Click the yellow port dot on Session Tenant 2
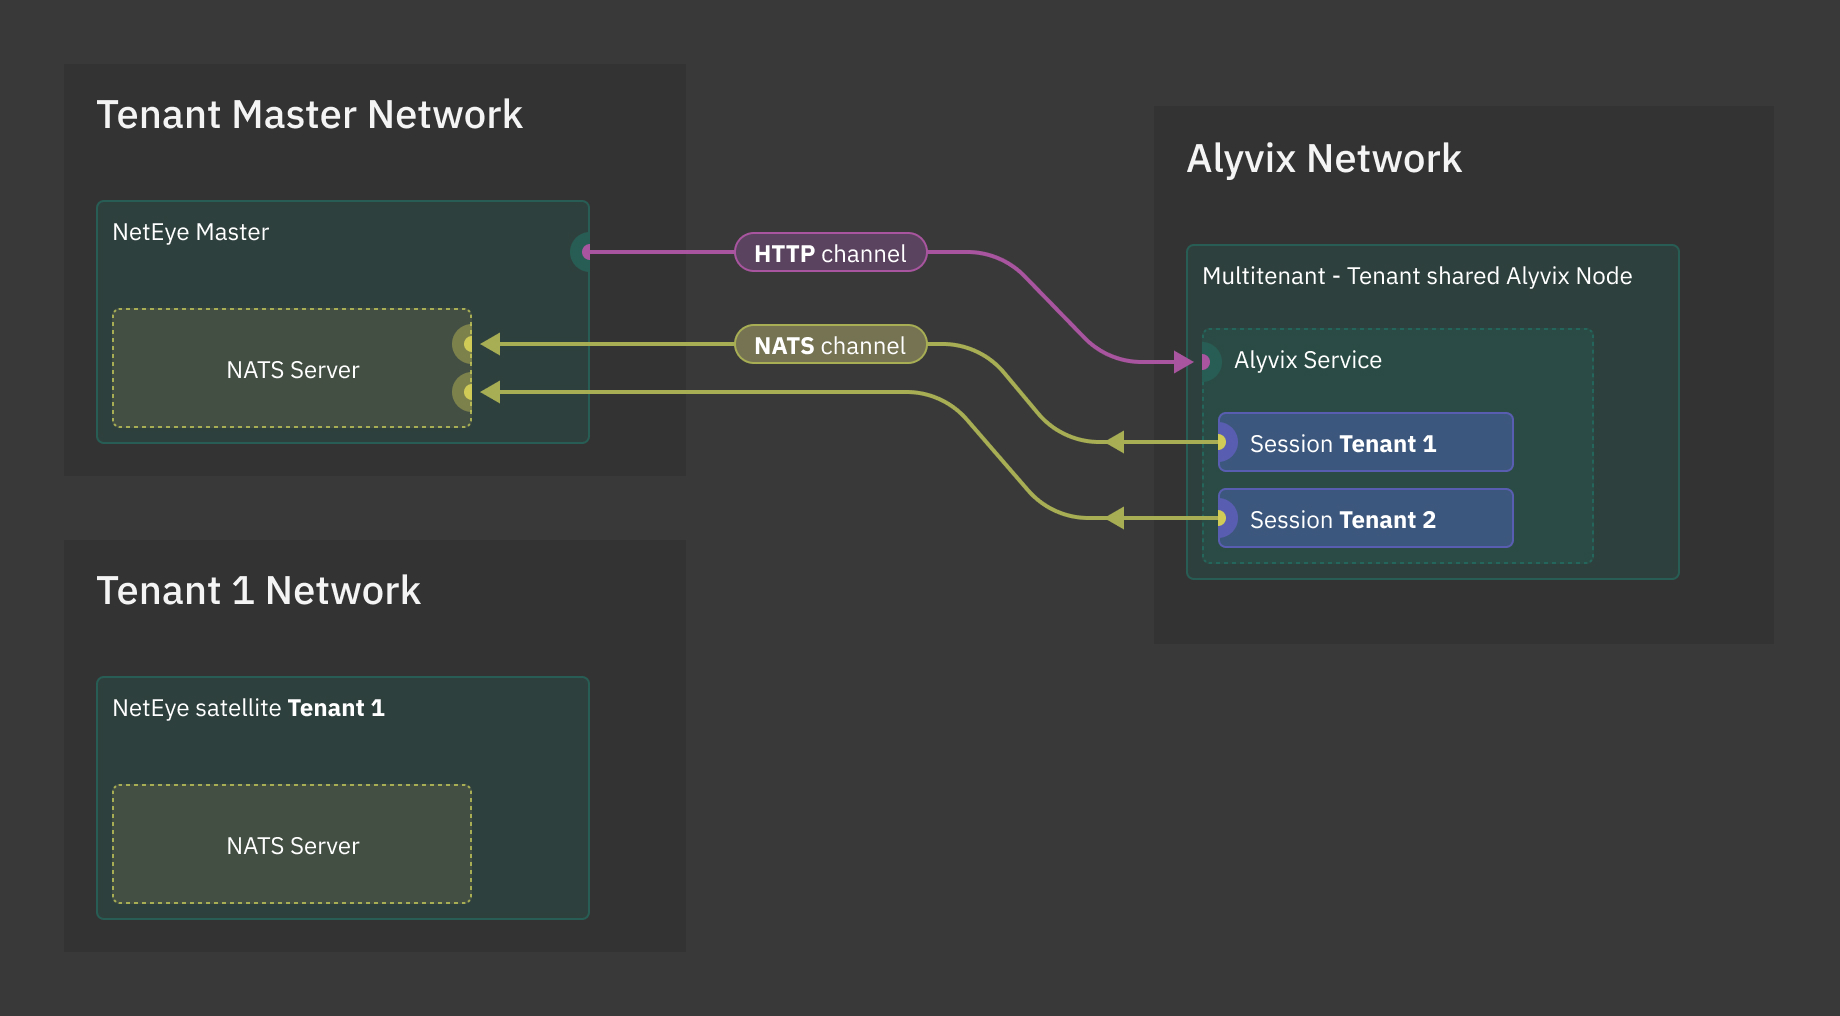1840x1016 pixels. click(1221, 518)
